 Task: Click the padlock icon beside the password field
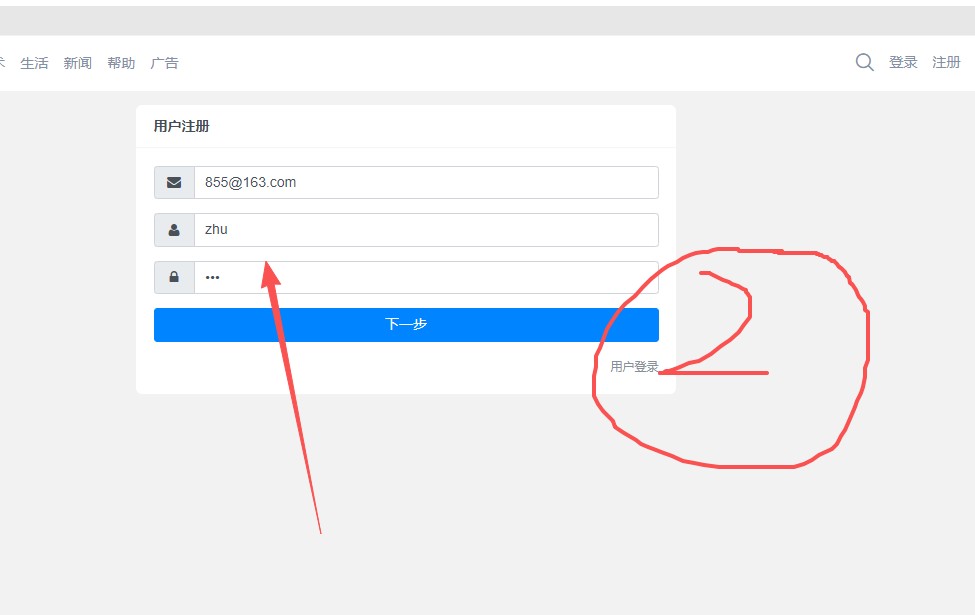(x=174, y=277)
